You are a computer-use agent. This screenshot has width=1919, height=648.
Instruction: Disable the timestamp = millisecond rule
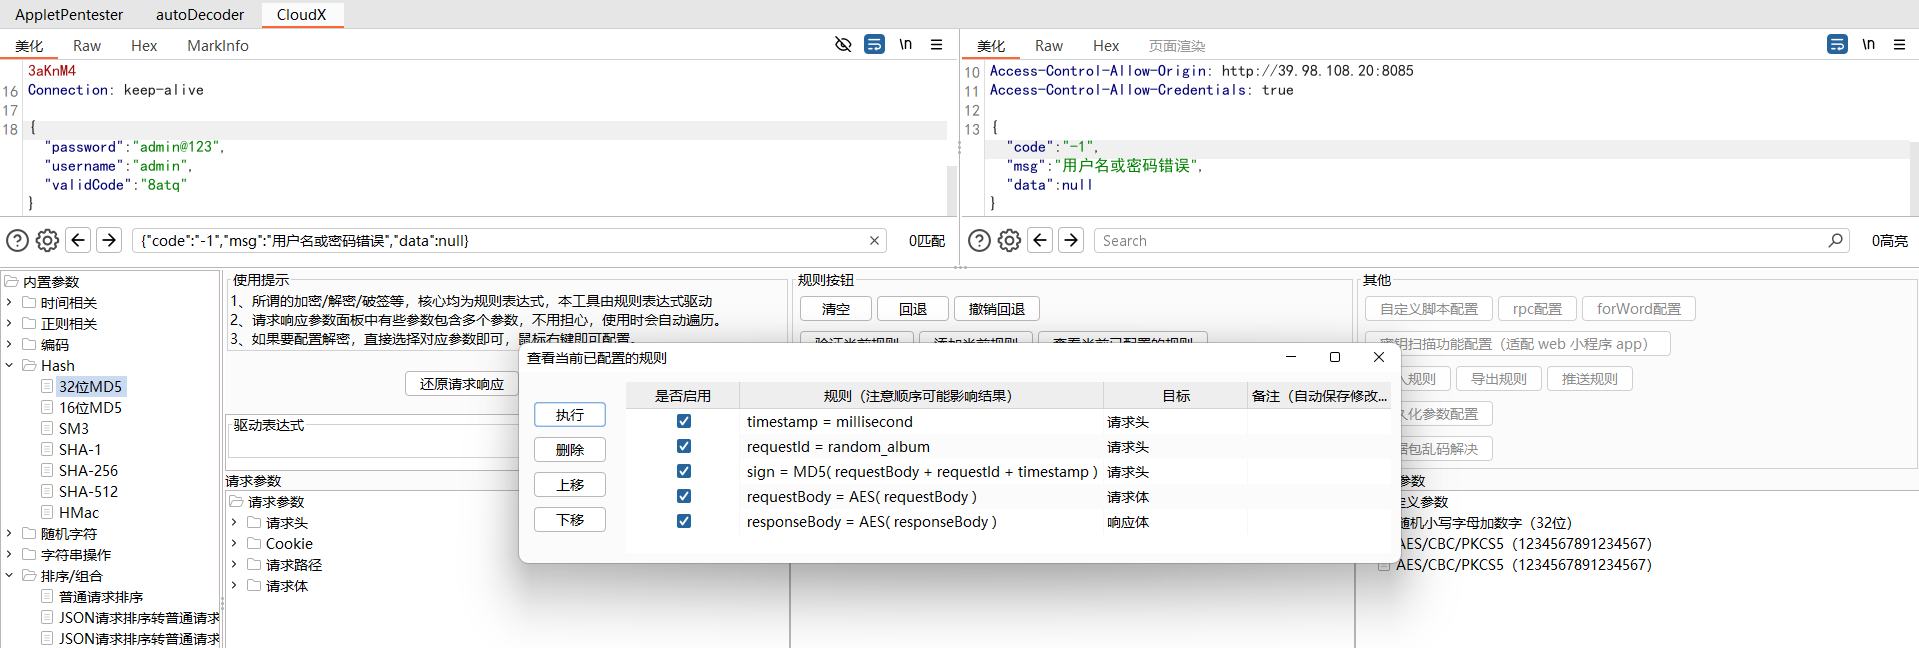[684, 421]
